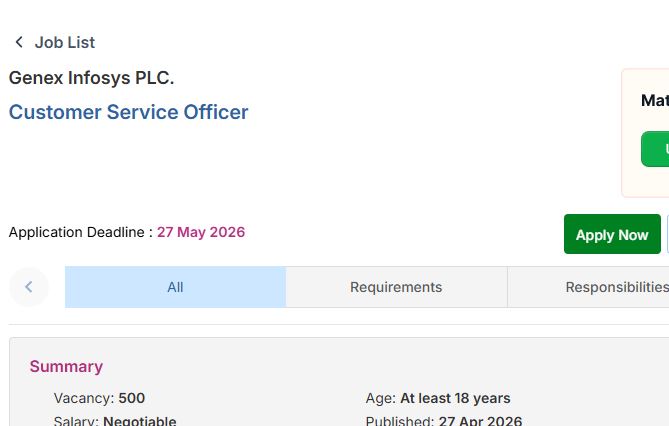Go back via the Job List link
This screenshot has width=669, height=426.
(65, 42)
